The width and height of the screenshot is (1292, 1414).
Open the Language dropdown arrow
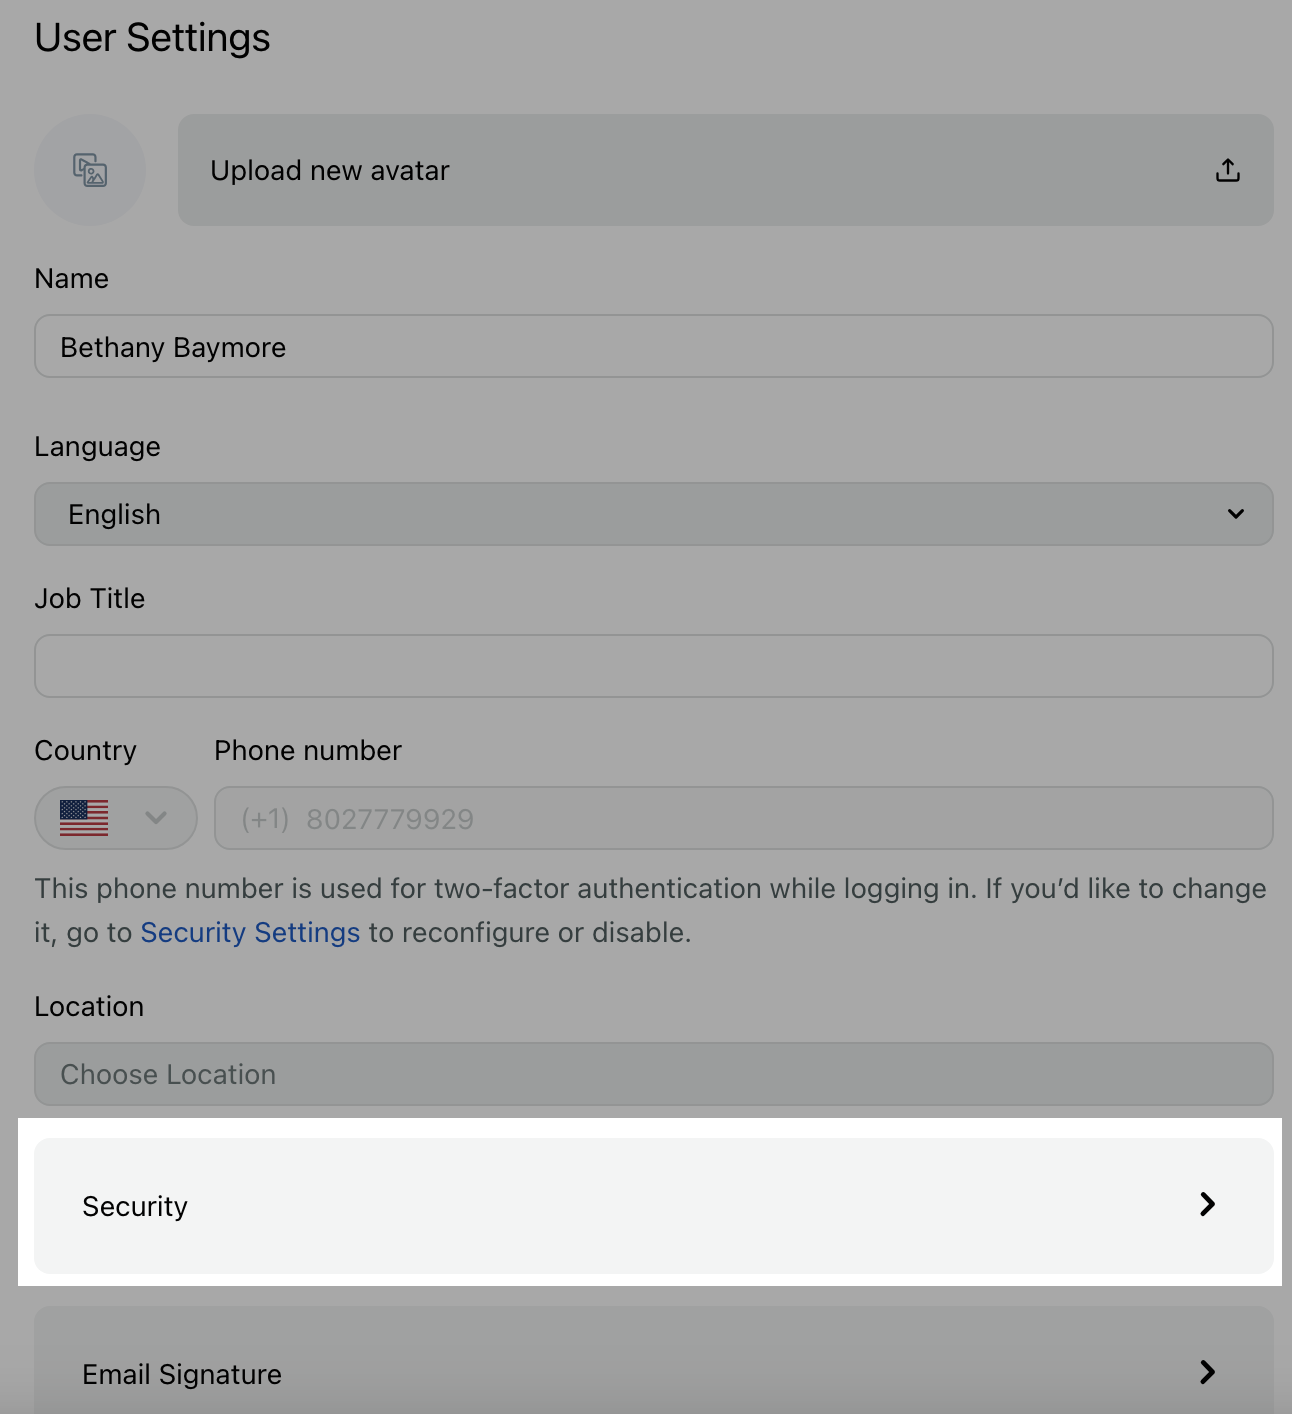tap(1236, 514)
